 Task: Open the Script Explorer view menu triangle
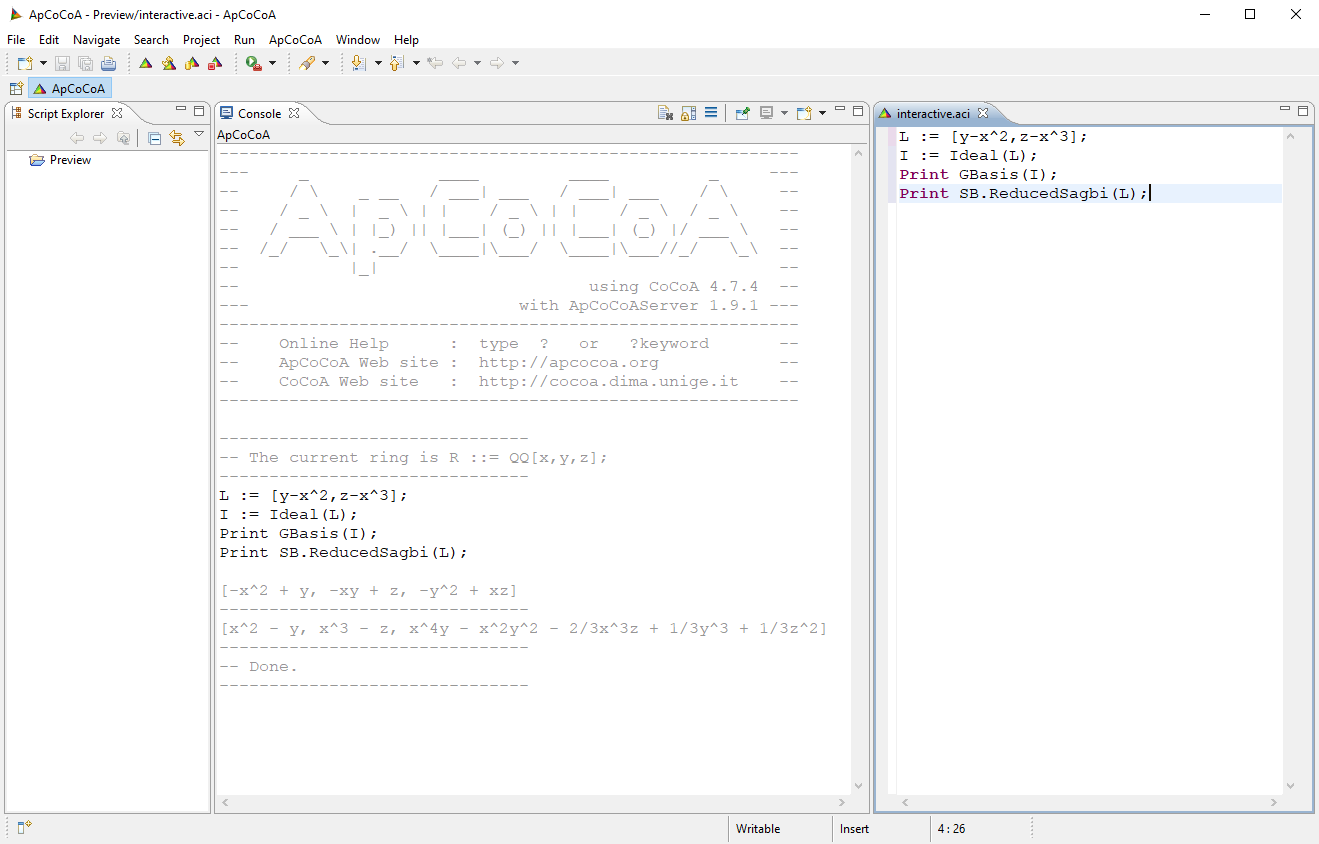[x=199, y=134]
